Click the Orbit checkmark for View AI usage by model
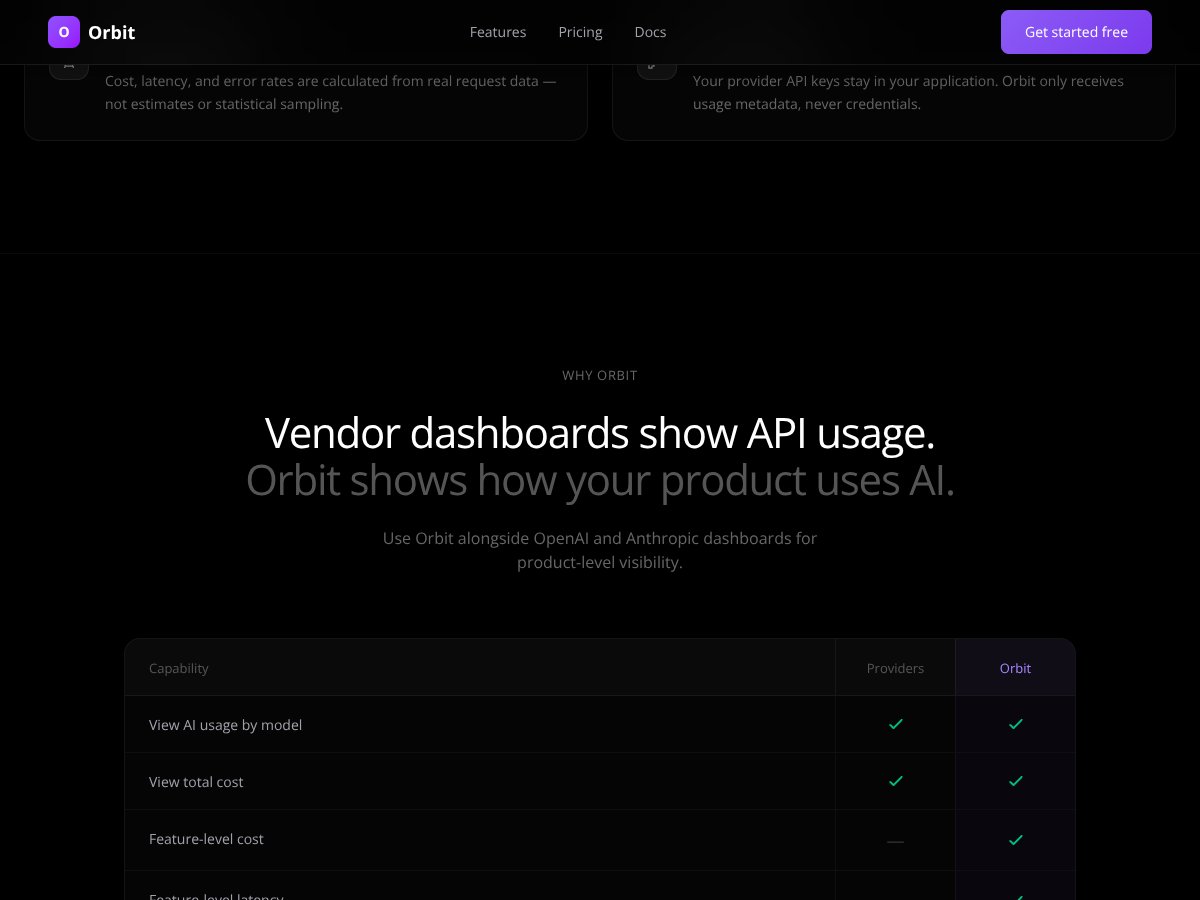Viewport: 1200px width, 900px height. [x=1015, y=724]
